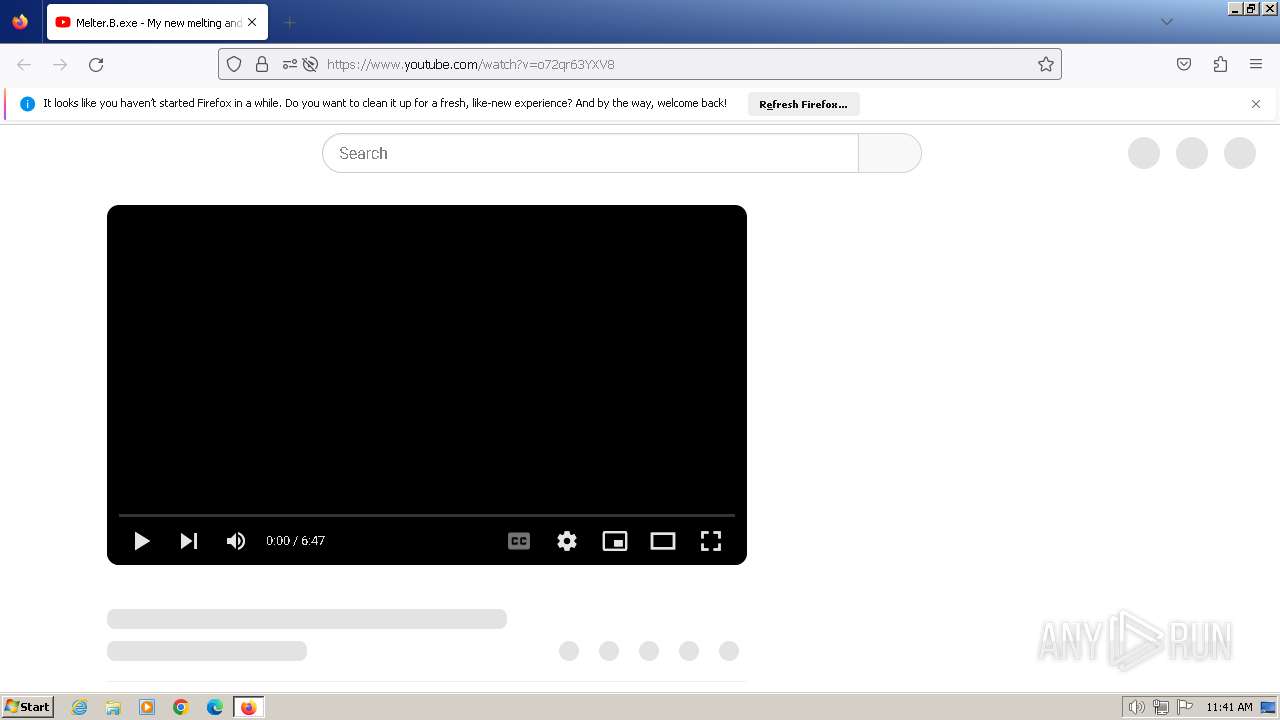Image resolution: width=1280 pixels, height=720 pixels.
Task: Reload the current page
Action: 96,64
